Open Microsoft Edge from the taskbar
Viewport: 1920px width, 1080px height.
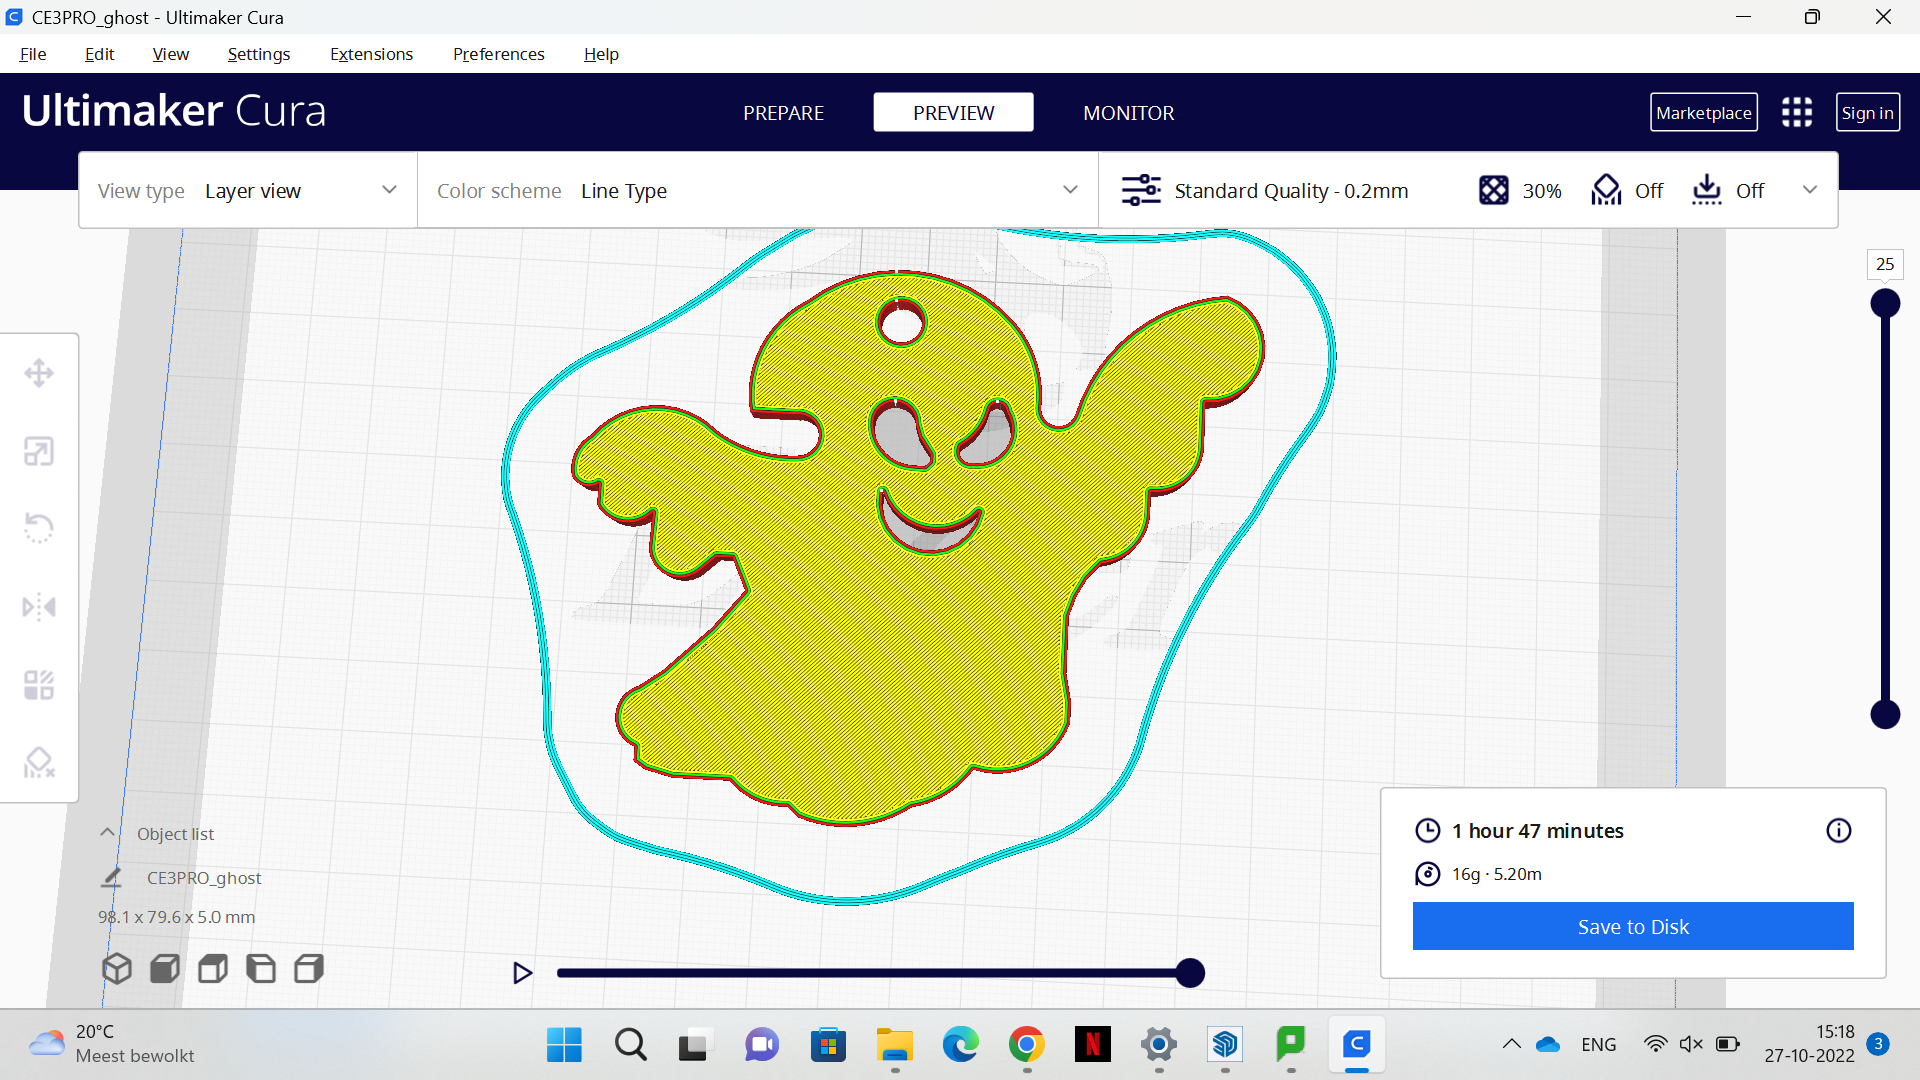tap(961, 1045)
